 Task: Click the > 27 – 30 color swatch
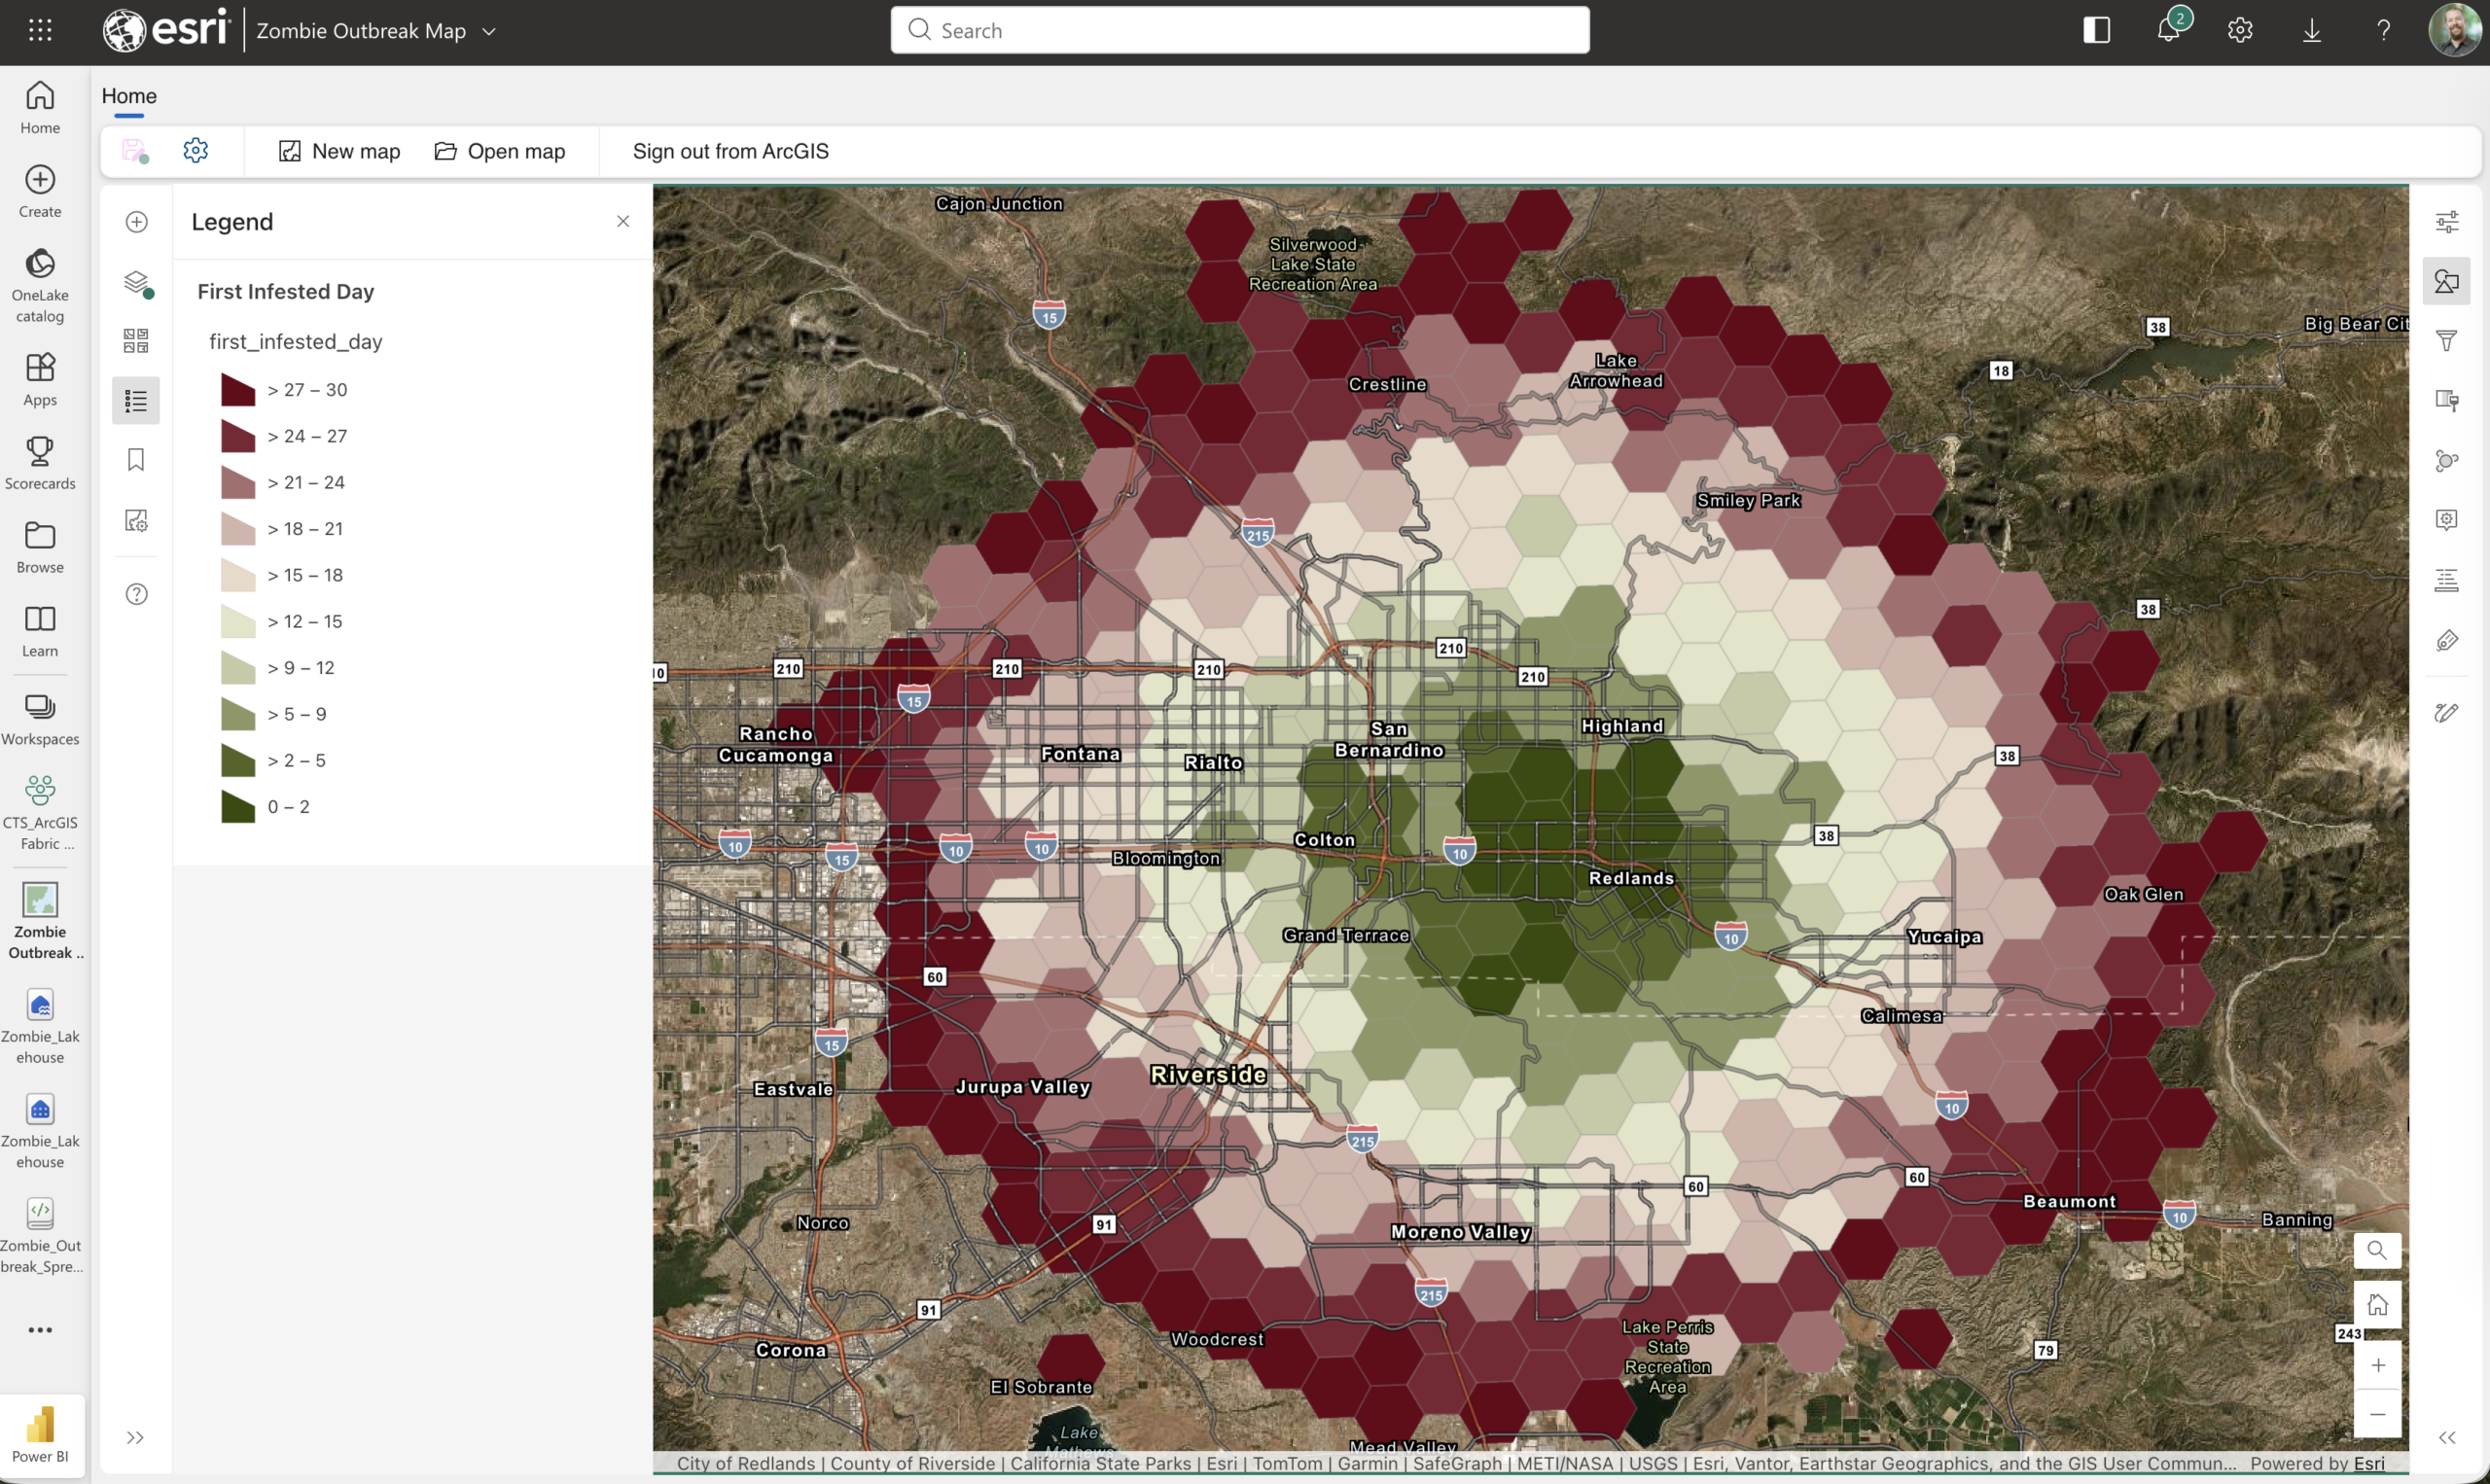pyautogui.click(x=238, y=389)
